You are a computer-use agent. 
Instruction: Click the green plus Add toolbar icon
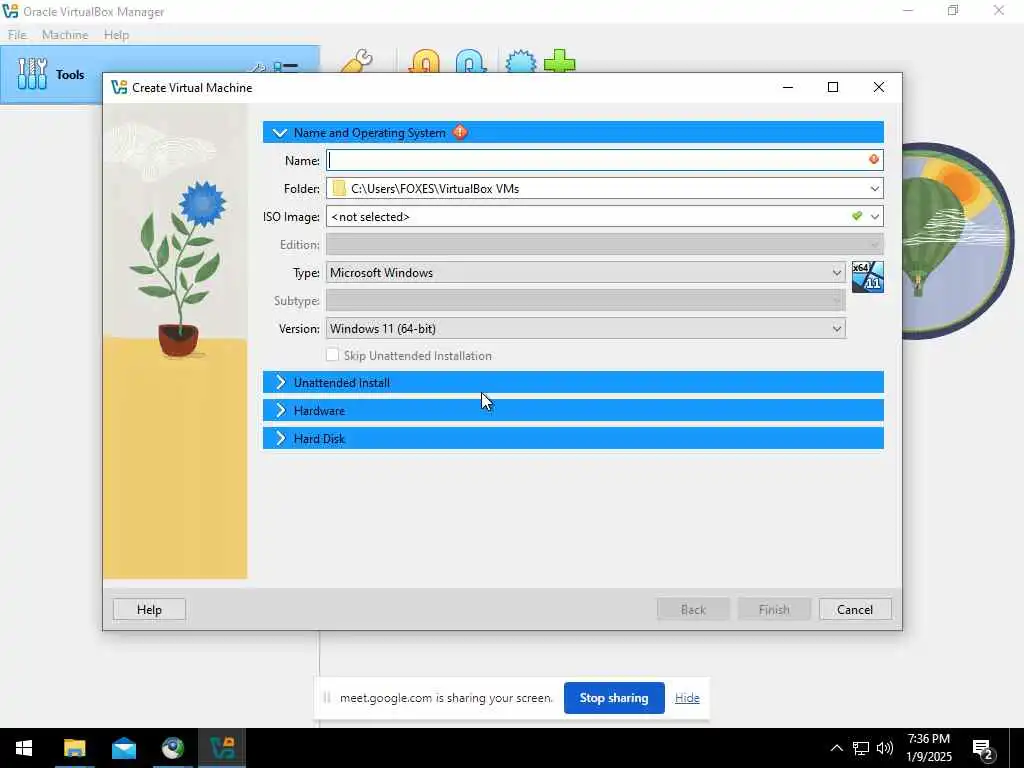(560, 61)
